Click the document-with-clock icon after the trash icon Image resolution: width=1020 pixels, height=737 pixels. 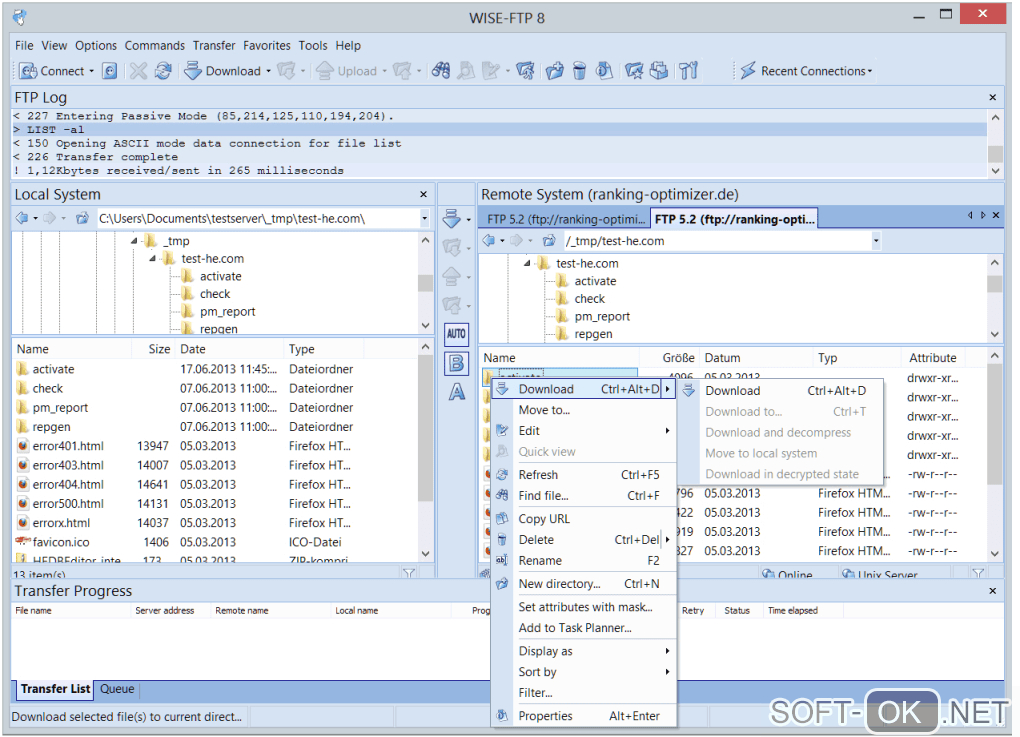tap(604, 70)
